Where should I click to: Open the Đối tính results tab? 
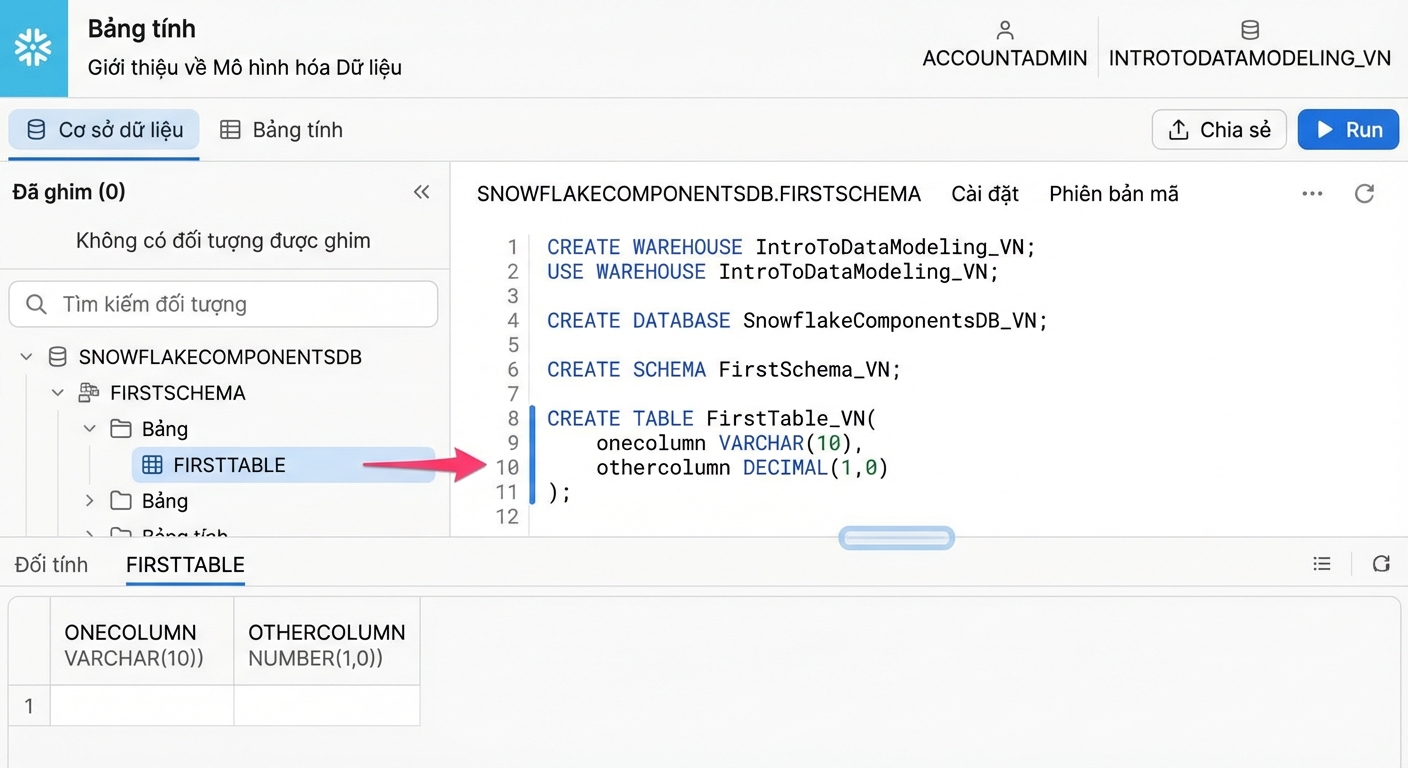click(x=51, y=565)
